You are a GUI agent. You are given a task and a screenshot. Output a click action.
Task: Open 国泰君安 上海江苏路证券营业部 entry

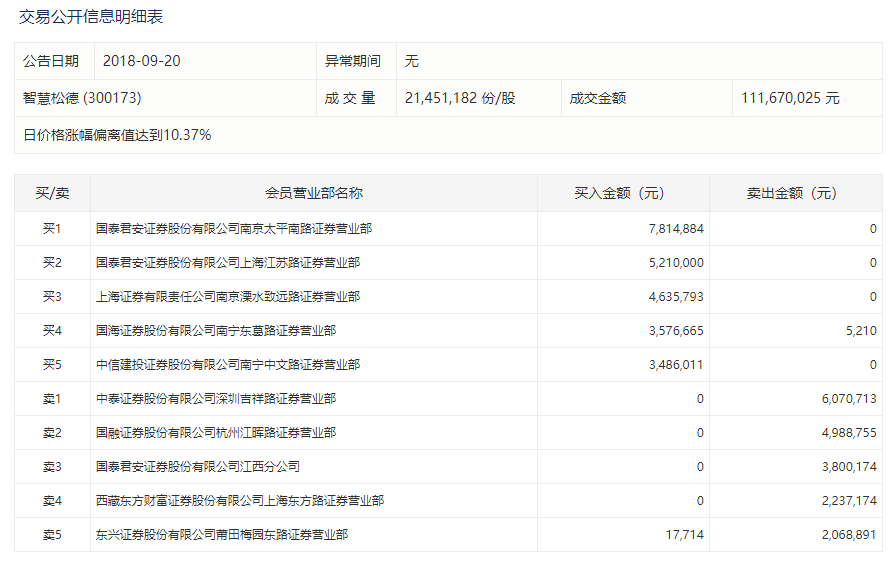pos(227,263)
